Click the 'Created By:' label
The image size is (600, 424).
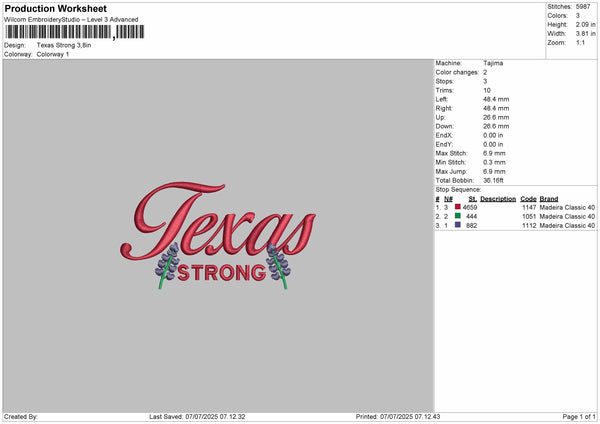click(21, 417)
